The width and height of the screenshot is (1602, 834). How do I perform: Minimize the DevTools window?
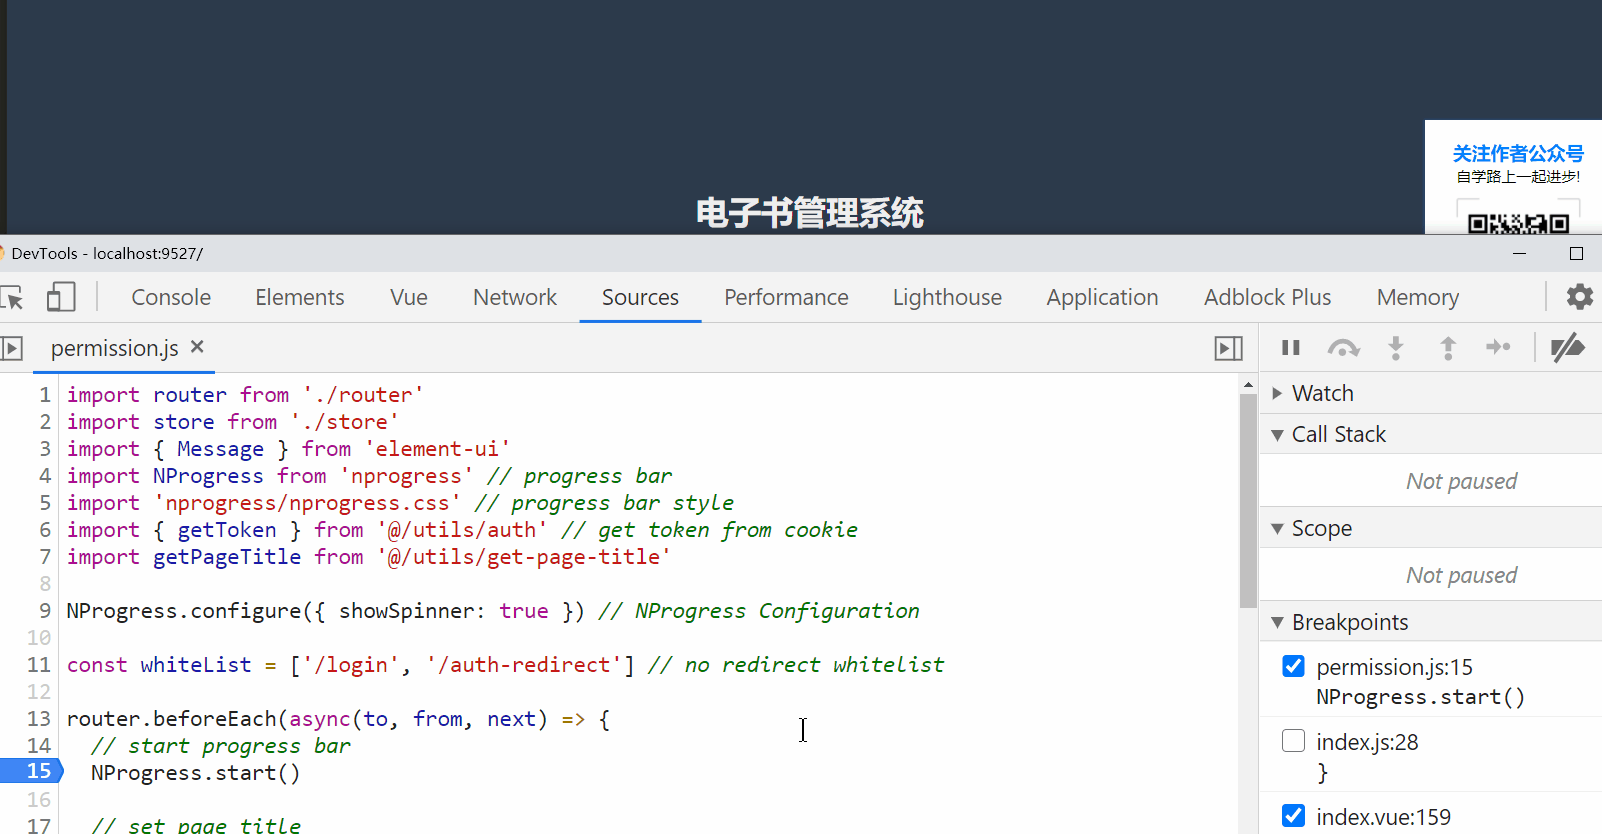pyautogui.click(x=1519, y=254)
